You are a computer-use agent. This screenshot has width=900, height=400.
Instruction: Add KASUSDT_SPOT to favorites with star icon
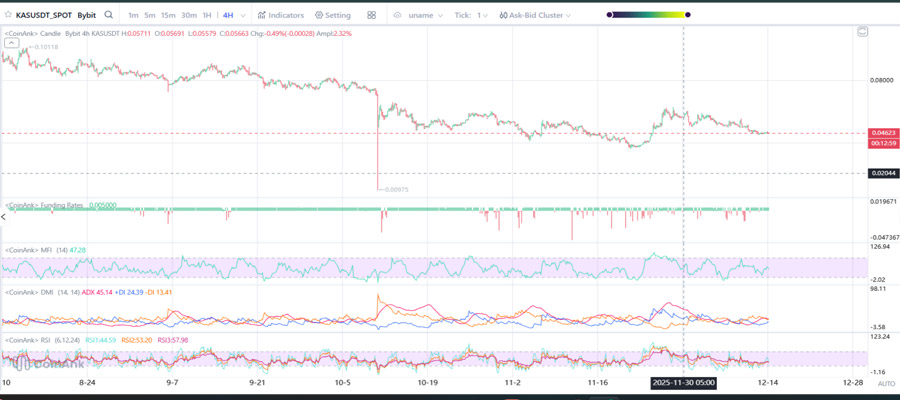click(x=8, y=16)
